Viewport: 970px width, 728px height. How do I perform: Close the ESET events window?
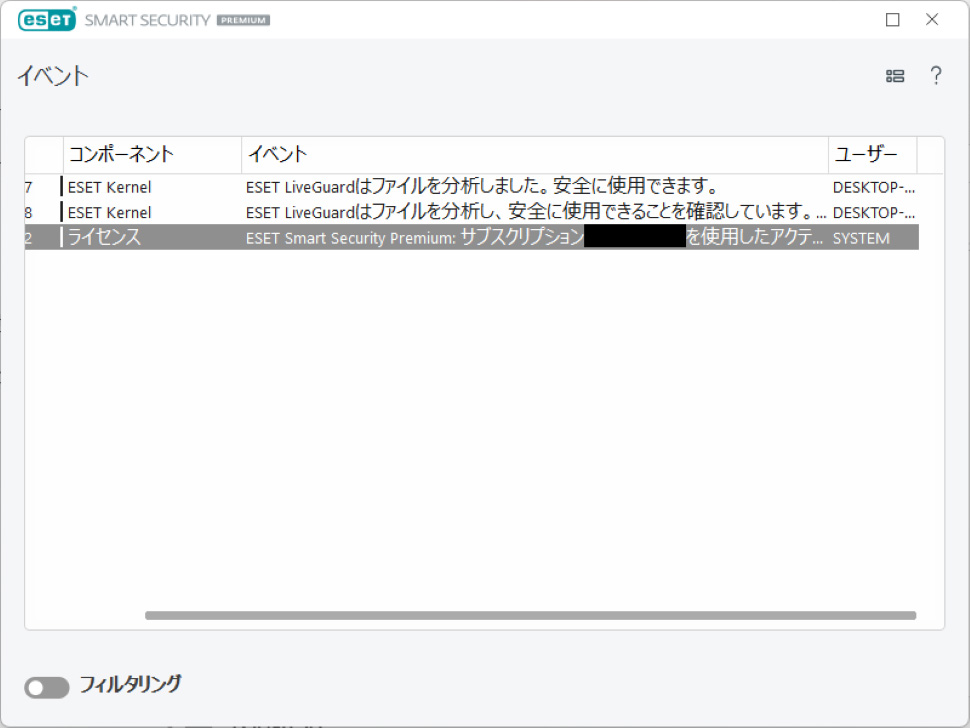pyautogui.click(x=932, y=20)
